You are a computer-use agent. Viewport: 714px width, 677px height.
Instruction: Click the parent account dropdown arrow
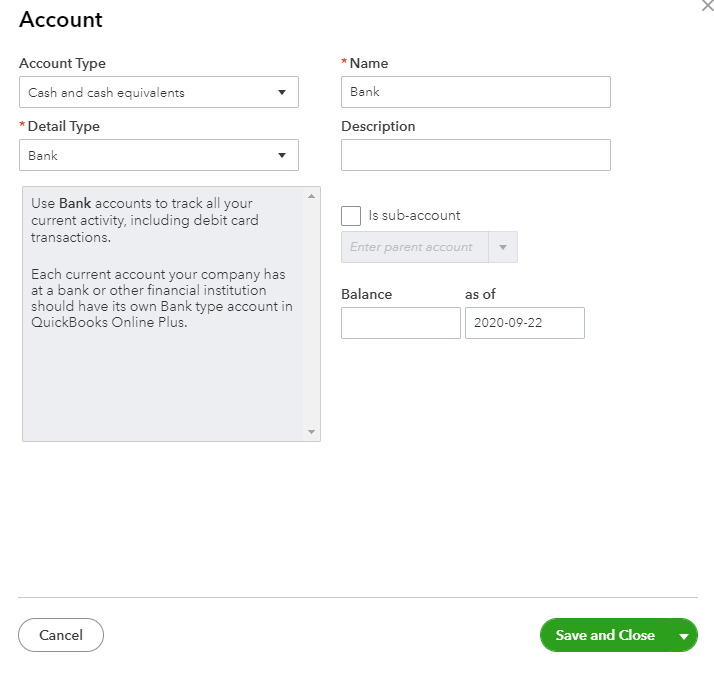coord(503,247)
